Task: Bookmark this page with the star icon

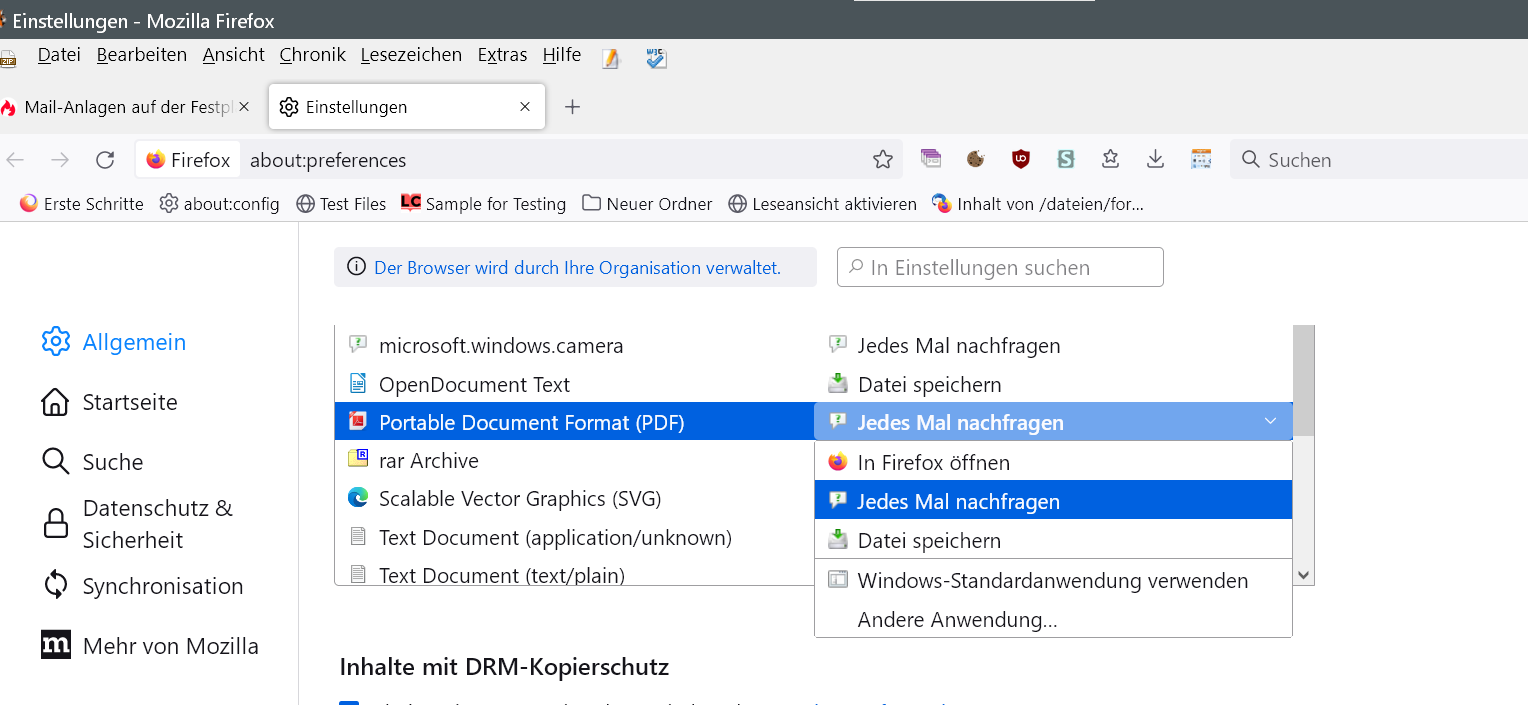Action: tap(882, 160)
